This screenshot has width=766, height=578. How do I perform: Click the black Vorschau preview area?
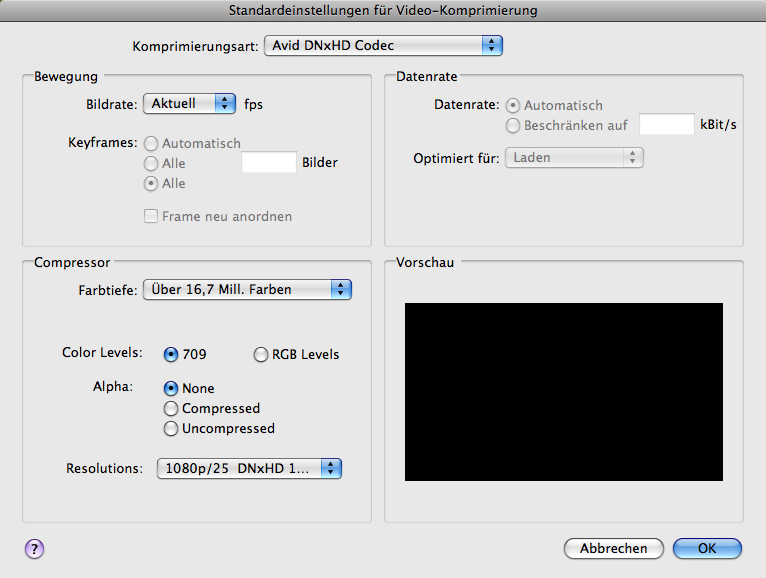click(x=563, y=393)
